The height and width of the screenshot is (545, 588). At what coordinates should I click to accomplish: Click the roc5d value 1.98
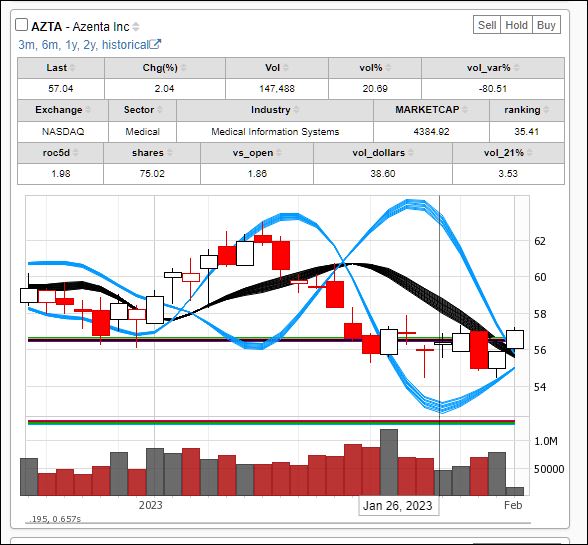click(x=60, y=174)
